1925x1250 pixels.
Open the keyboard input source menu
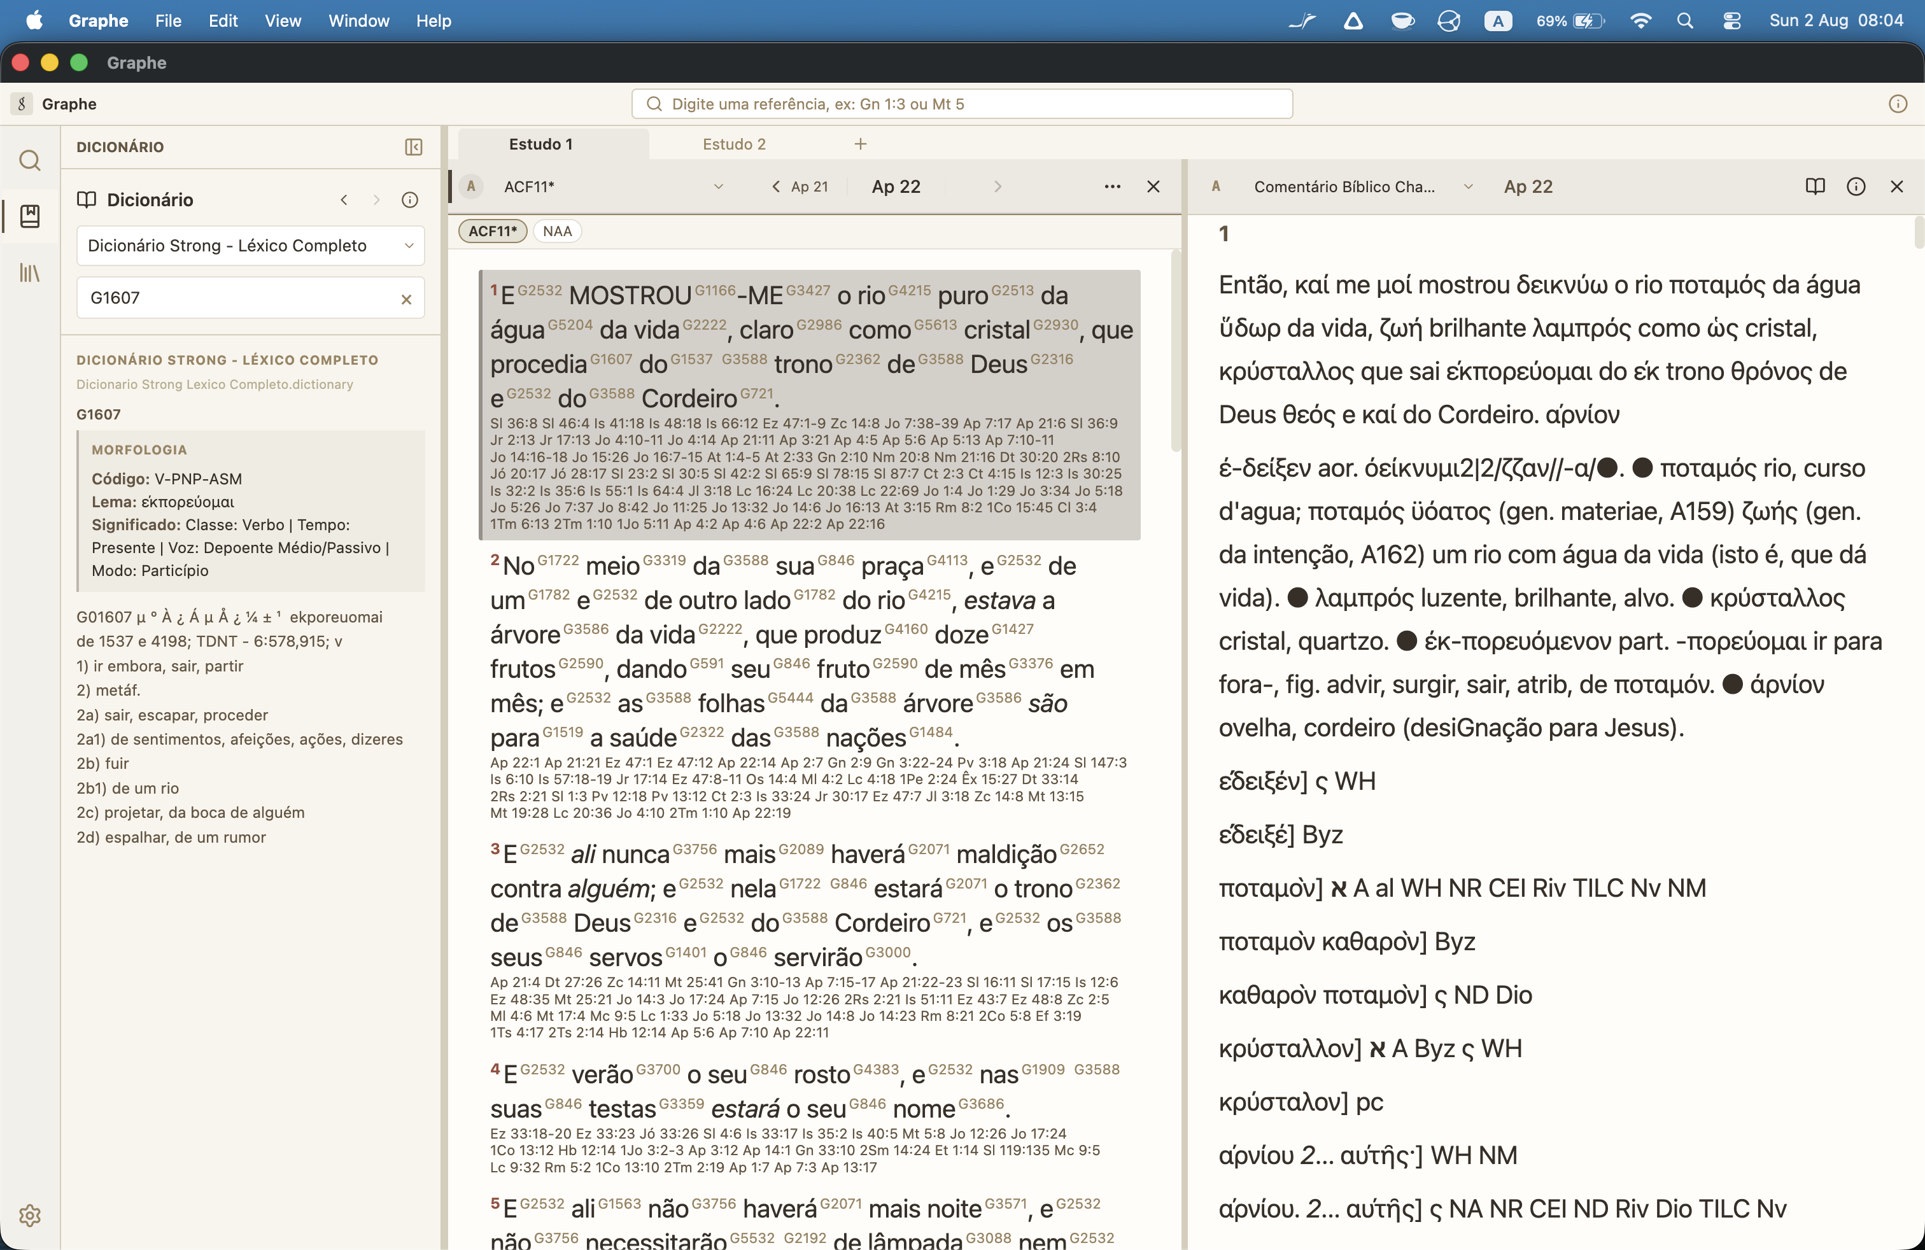click(1498, 20)
